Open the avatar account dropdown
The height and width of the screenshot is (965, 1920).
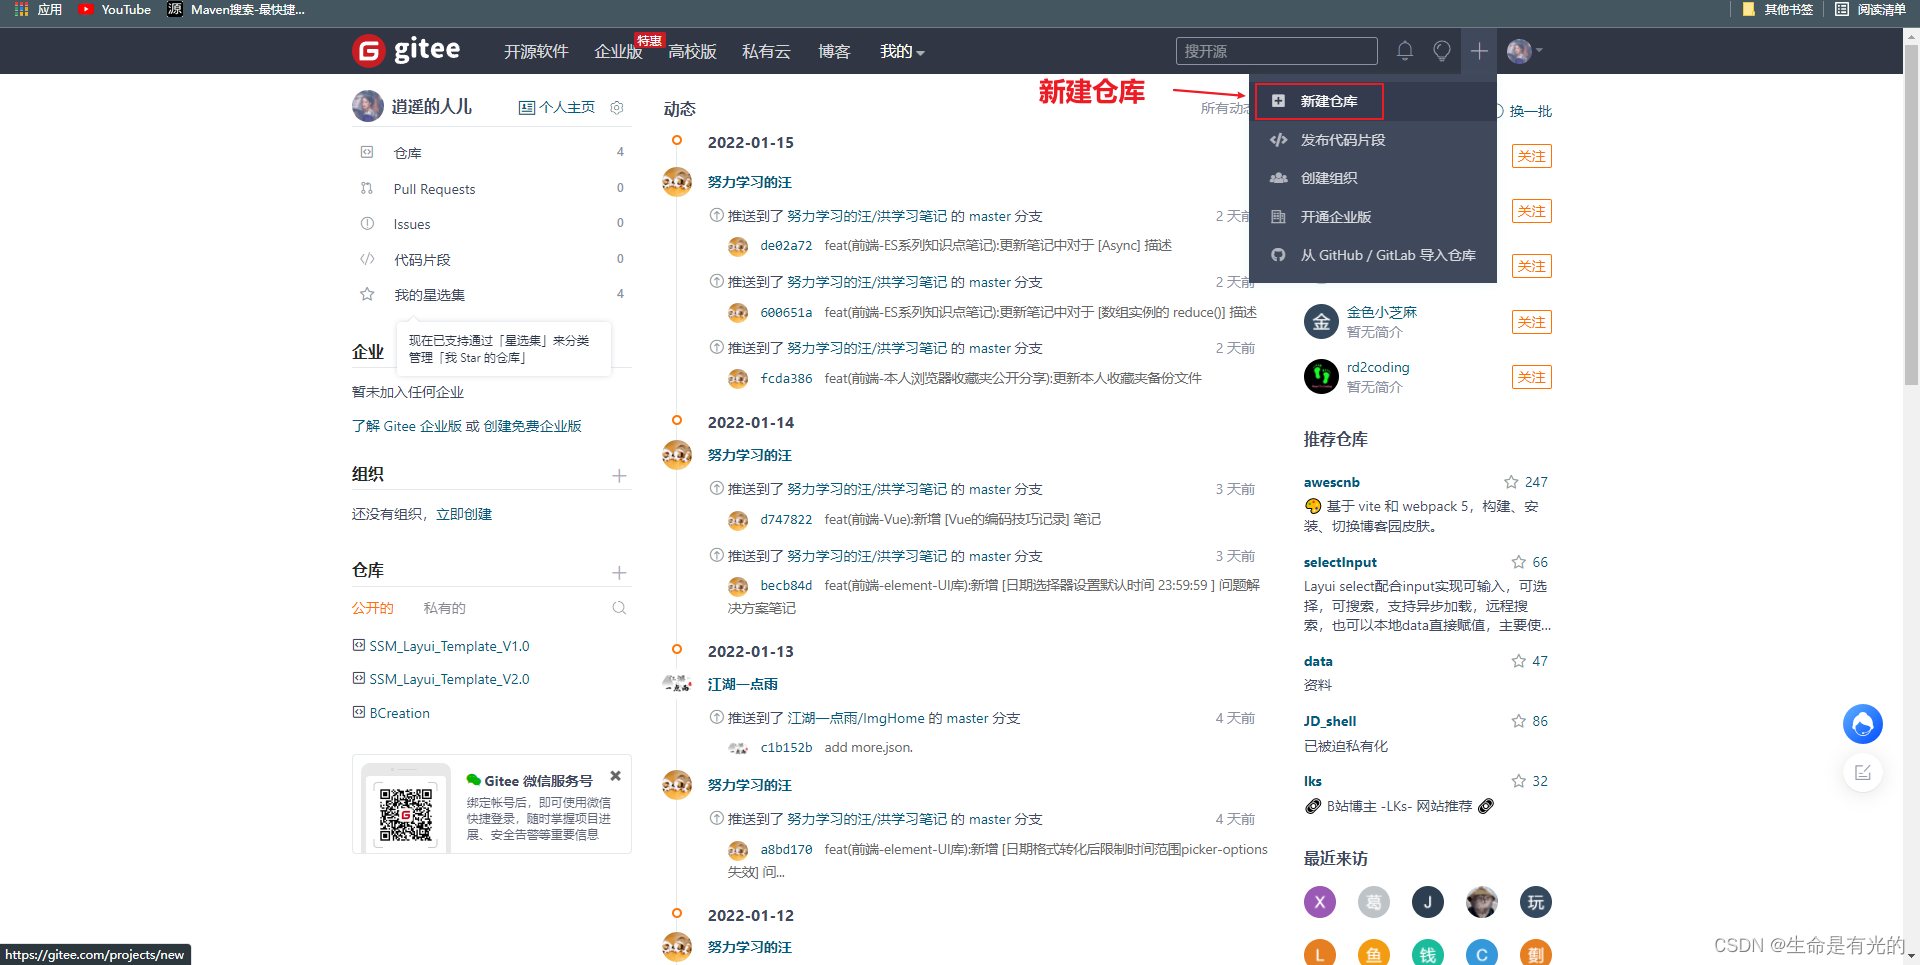[x=1521, y=50]
